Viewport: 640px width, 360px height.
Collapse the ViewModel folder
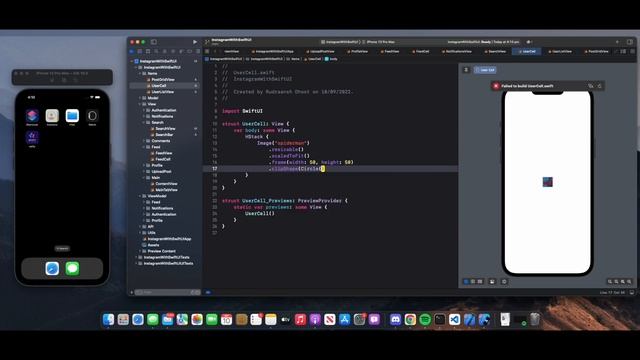pyautogui.click(x=140, y=196)
